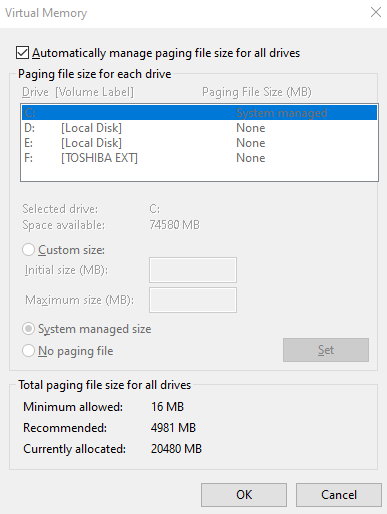Select drive C: in the drive list
Viewport: 387px width, 514px height.
click(199, 113)
